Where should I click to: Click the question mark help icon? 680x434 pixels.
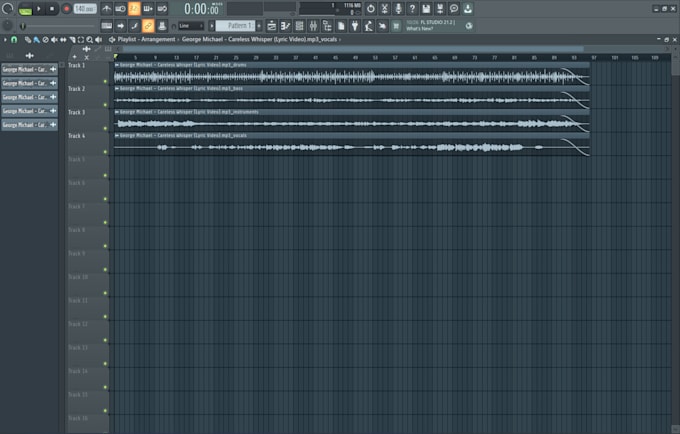[x=412, y=9]
